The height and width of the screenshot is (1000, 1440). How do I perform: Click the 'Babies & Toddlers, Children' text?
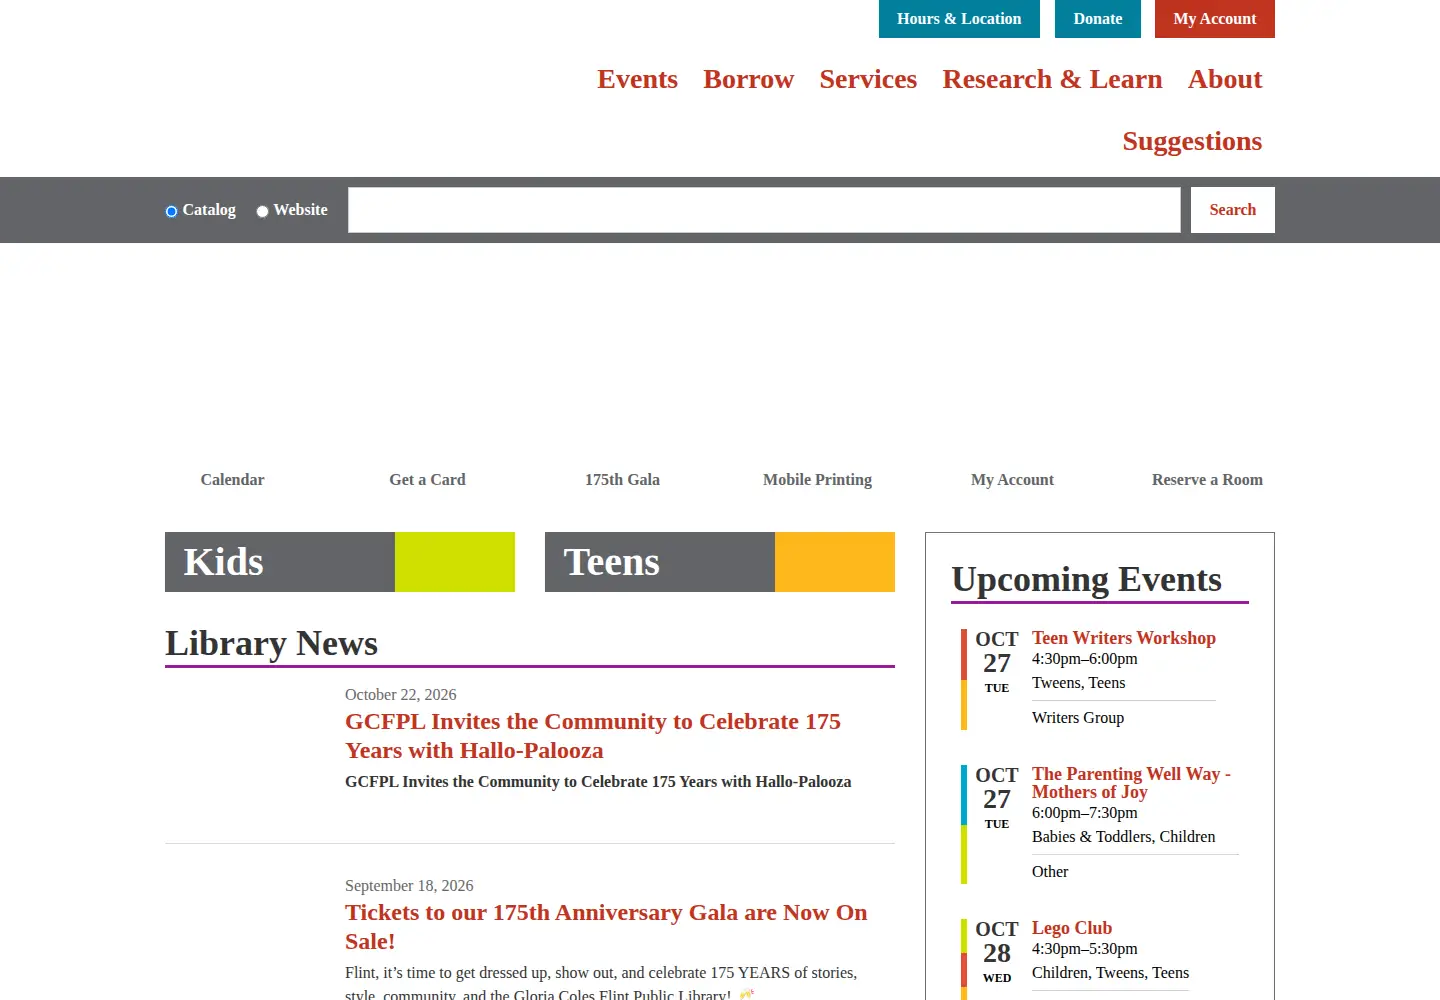pyautogui.click(x=1124, y=837)
